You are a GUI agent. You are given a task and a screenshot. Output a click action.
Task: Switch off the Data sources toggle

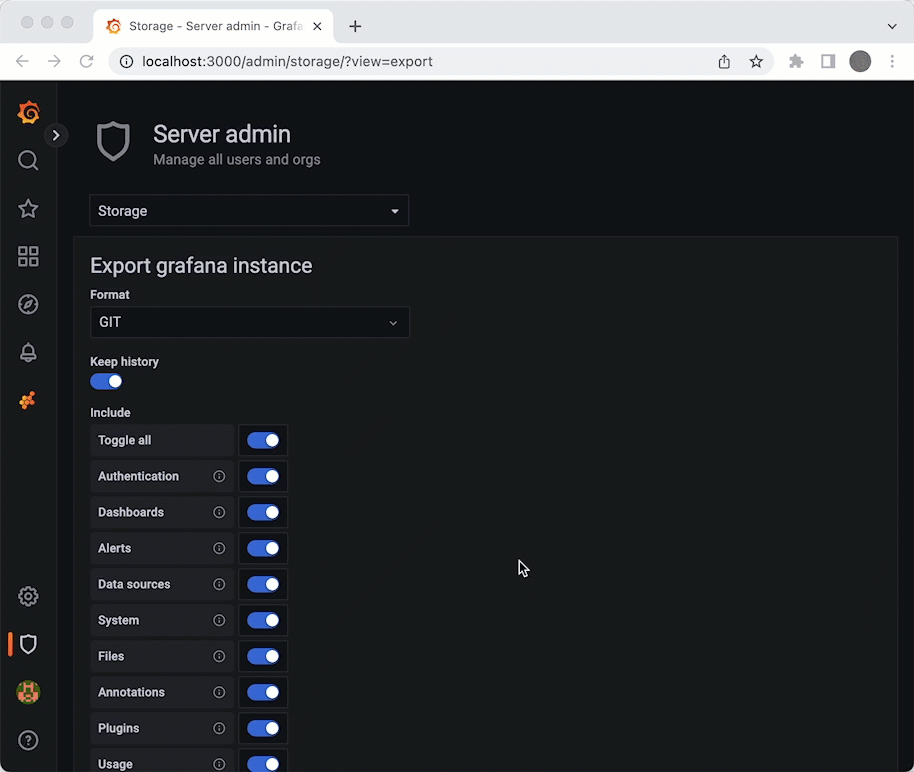pos(263,584)
